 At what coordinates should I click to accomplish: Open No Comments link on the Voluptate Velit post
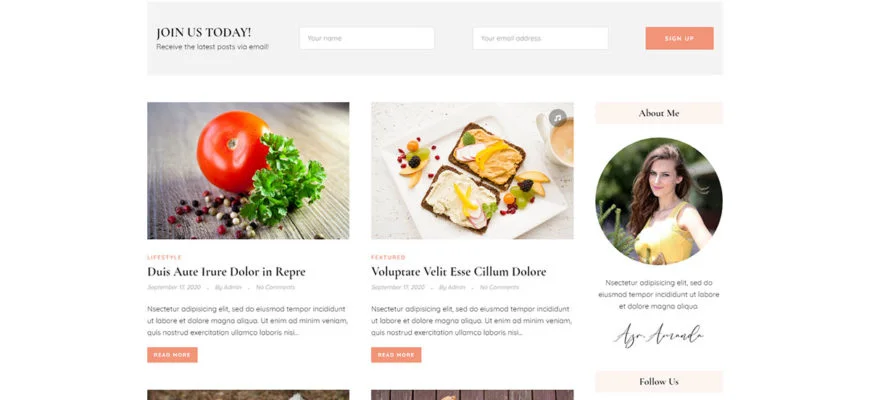(x=499, y=287)
